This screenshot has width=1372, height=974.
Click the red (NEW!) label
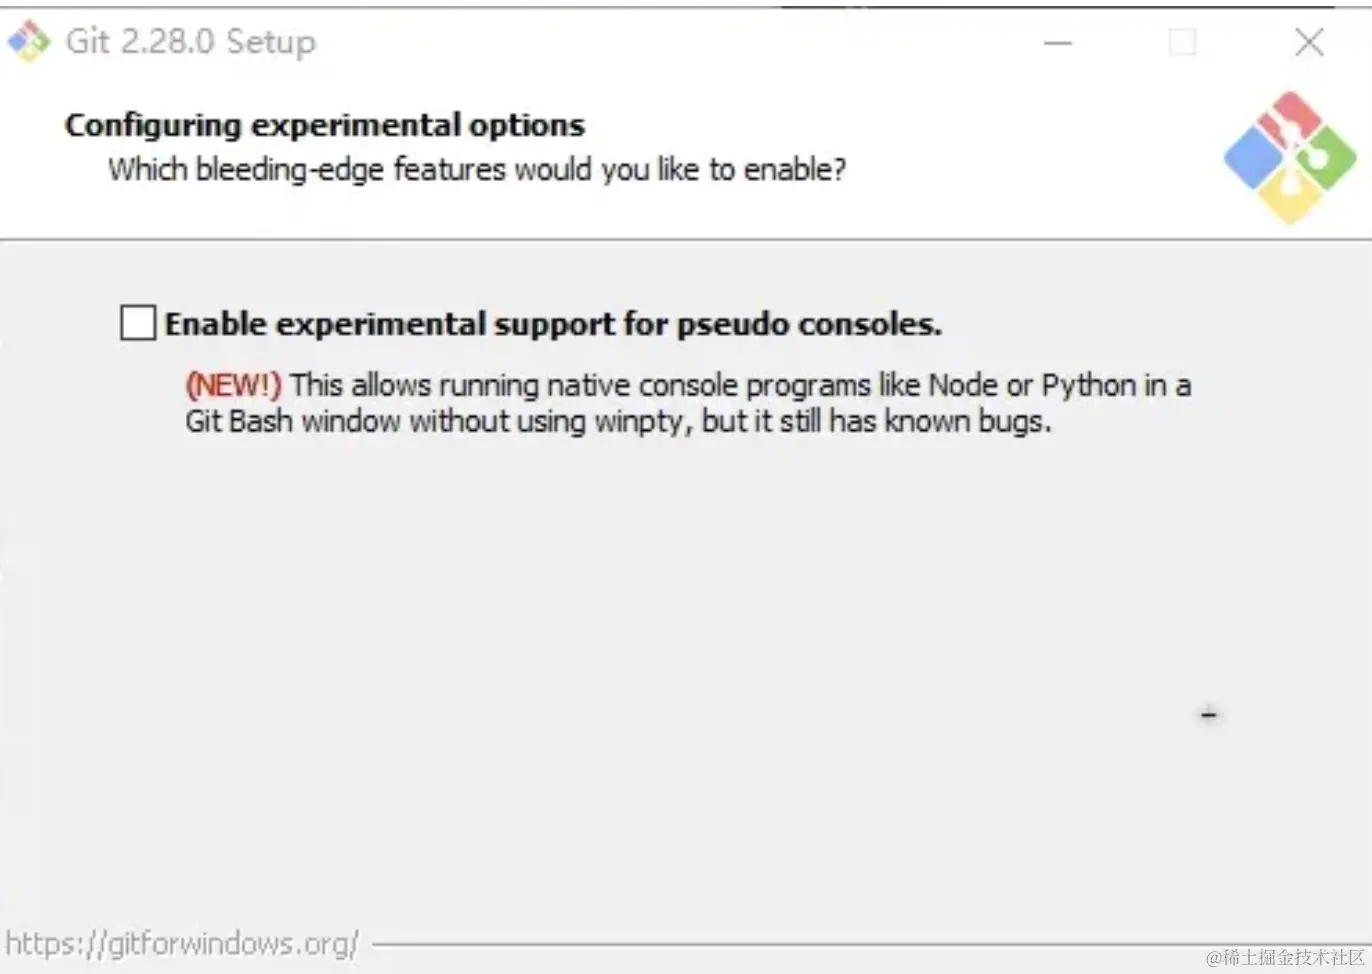[x=234, y=385]
